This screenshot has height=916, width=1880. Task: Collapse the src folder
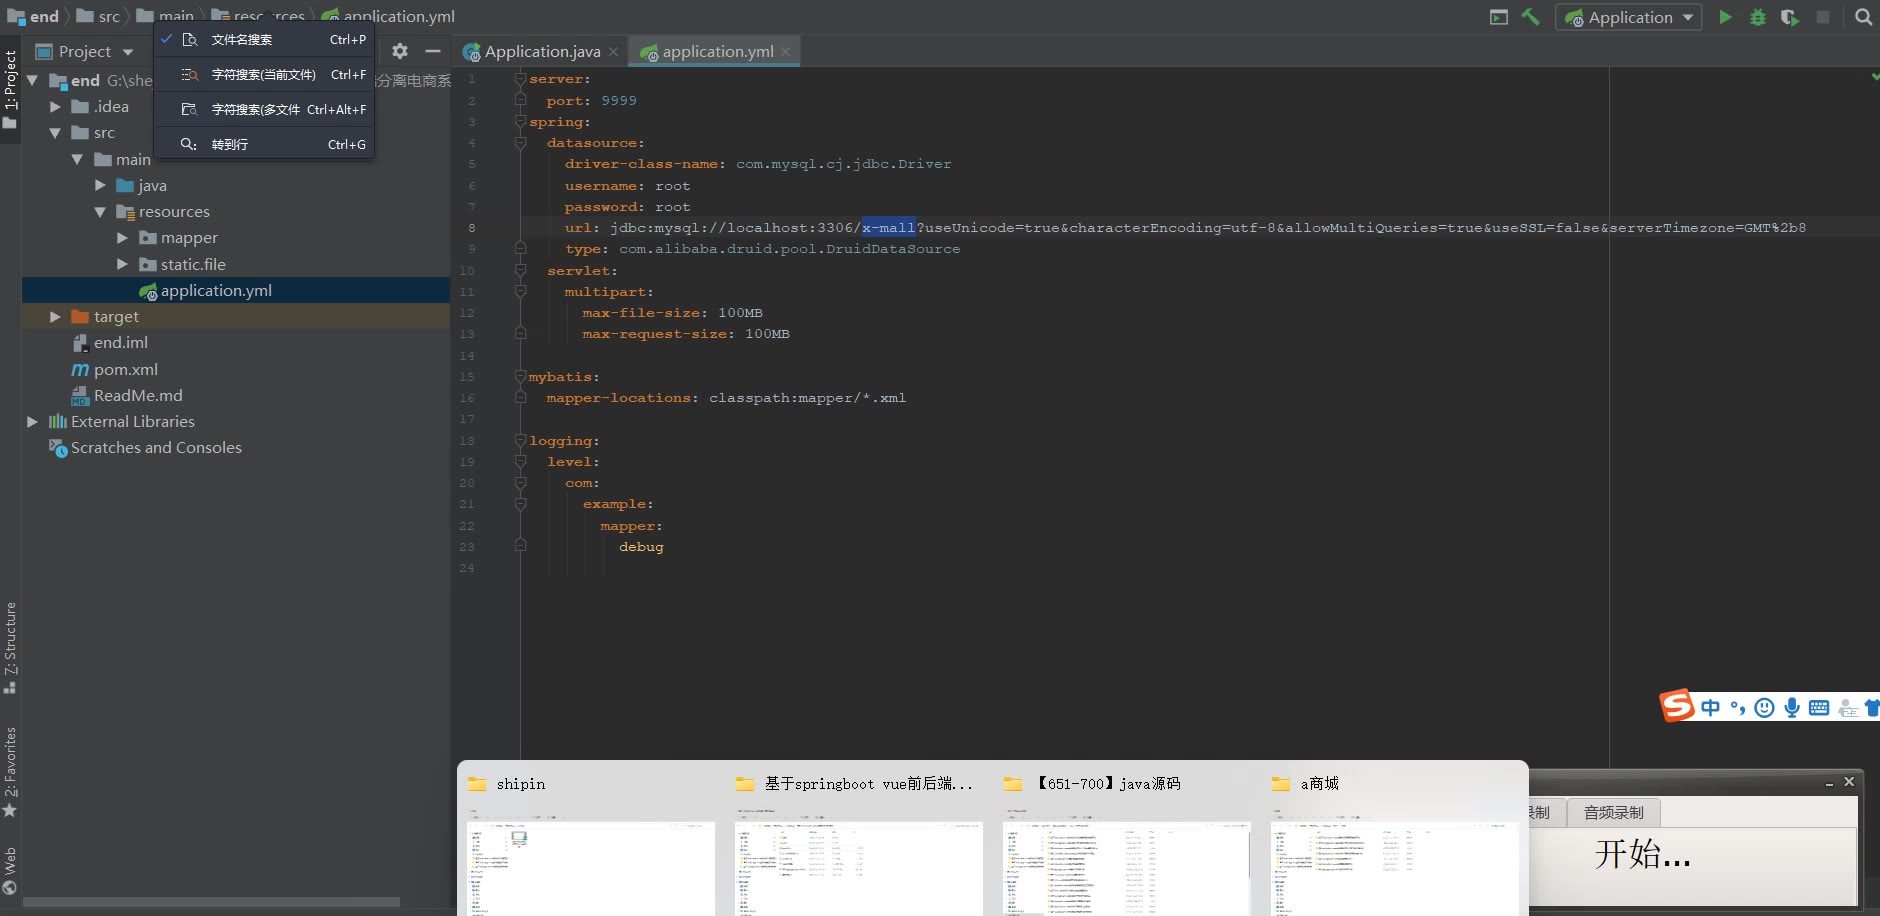55,133
